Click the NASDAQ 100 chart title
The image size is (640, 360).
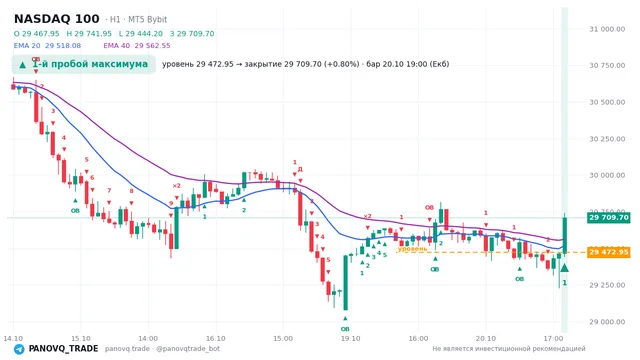click(x=57, y=19)
